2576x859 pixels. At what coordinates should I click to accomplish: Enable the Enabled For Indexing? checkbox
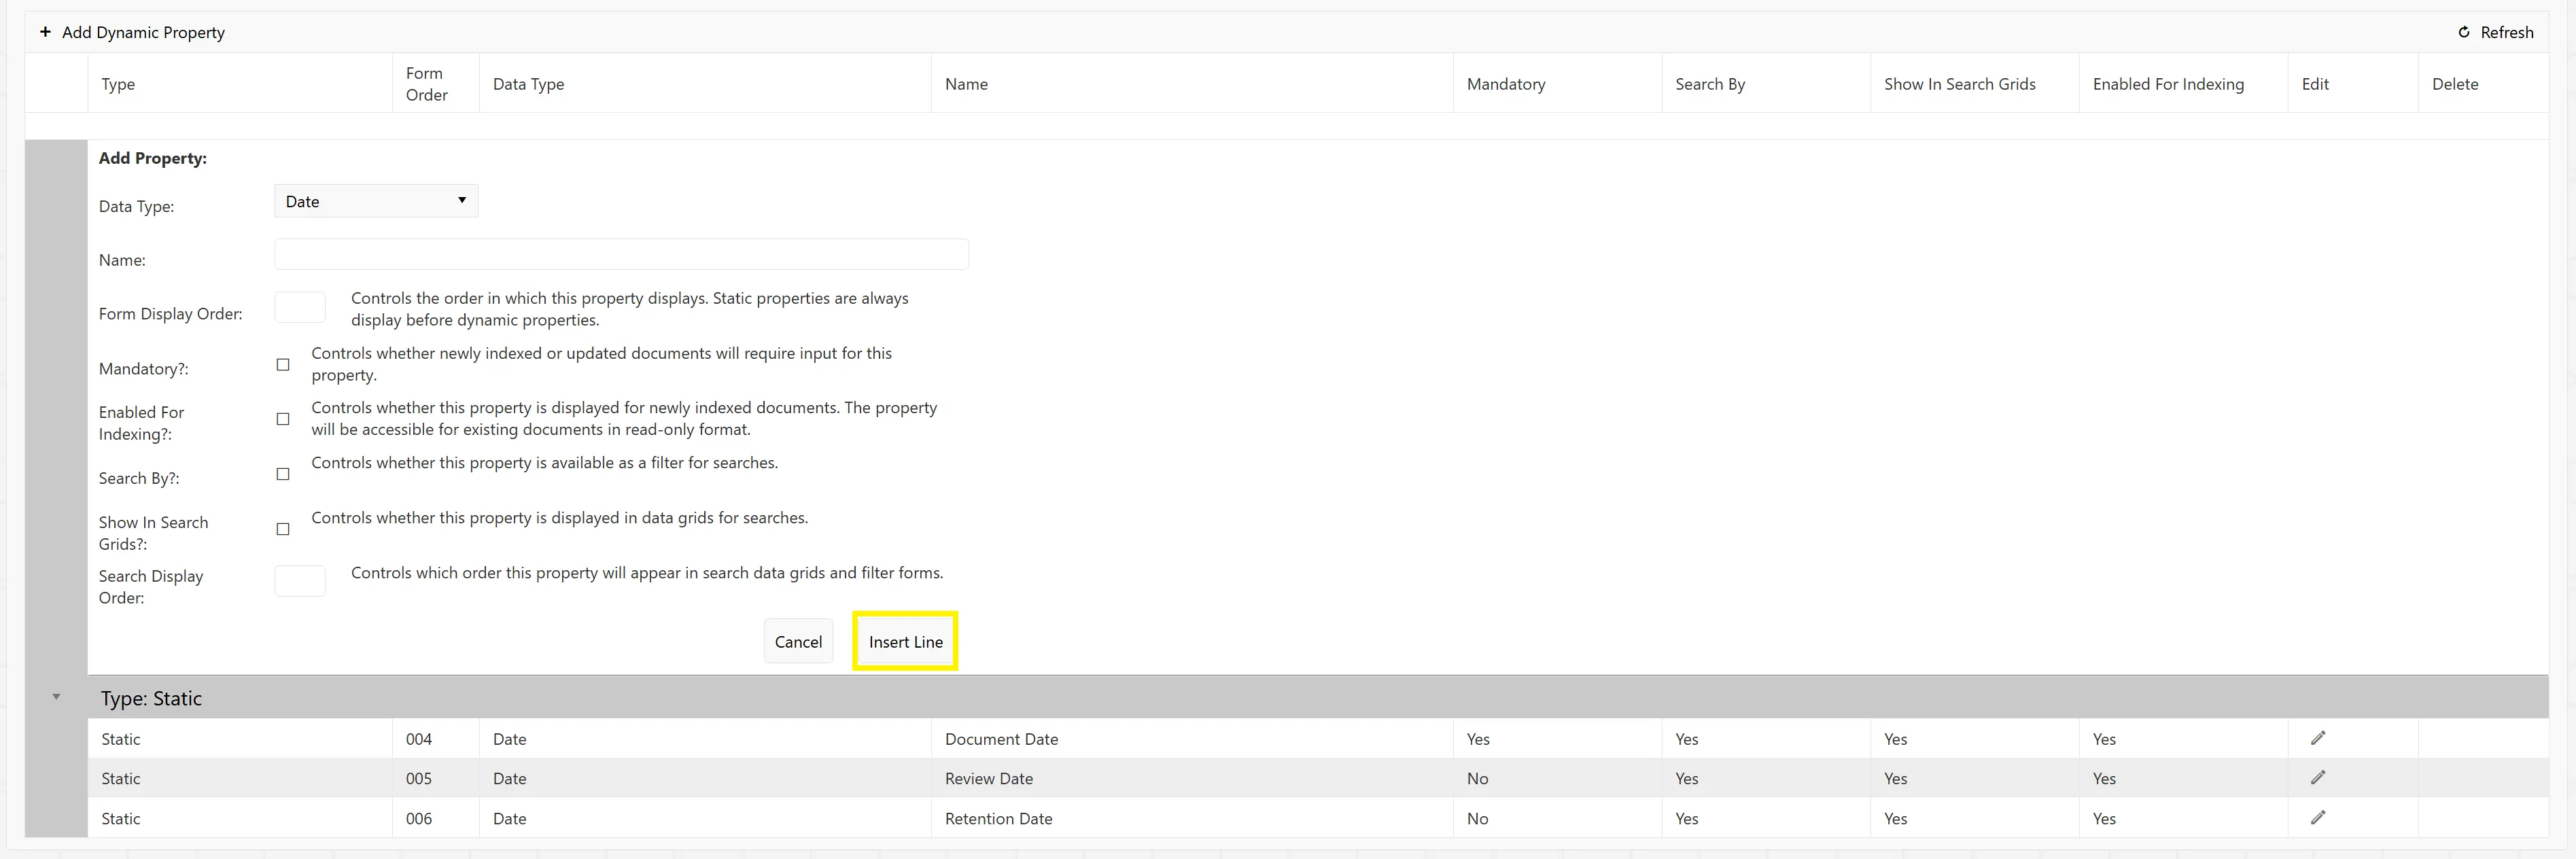pyautogui.click(x=283, y=419)
